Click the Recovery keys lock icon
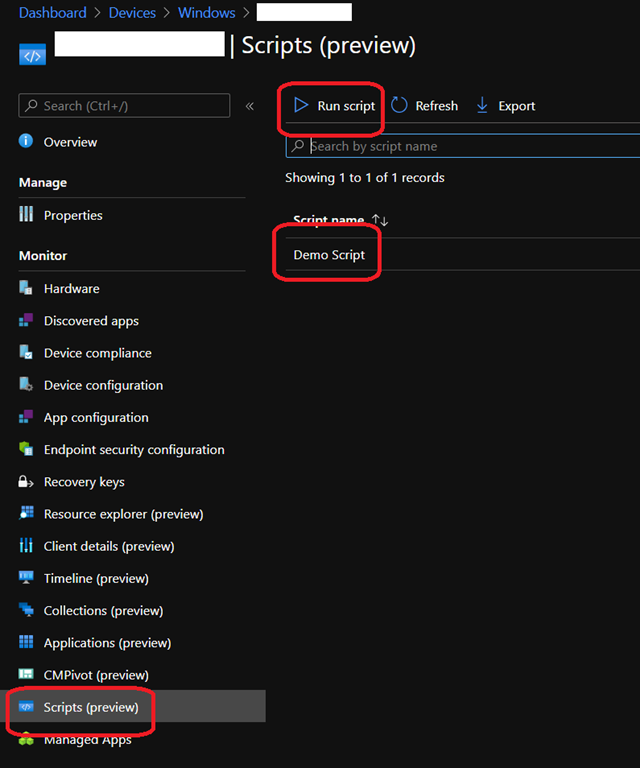Viewport: 640px width, 768px height. pos(26,482)
